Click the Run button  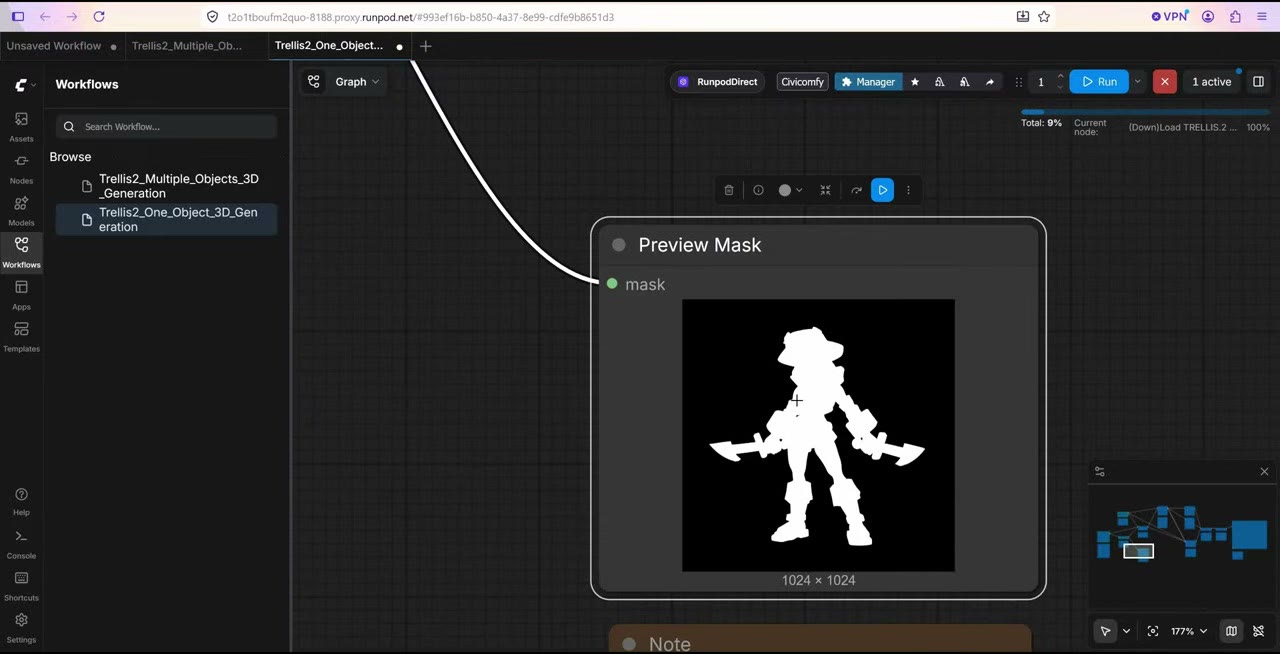[x=1099, y=82]
